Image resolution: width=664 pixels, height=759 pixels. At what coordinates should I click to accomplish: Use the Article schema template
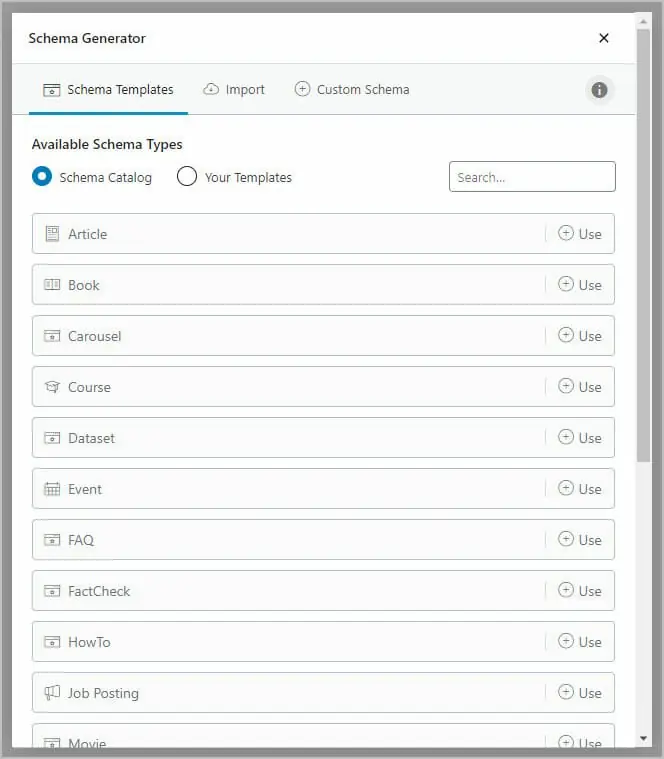coord(580,234)
